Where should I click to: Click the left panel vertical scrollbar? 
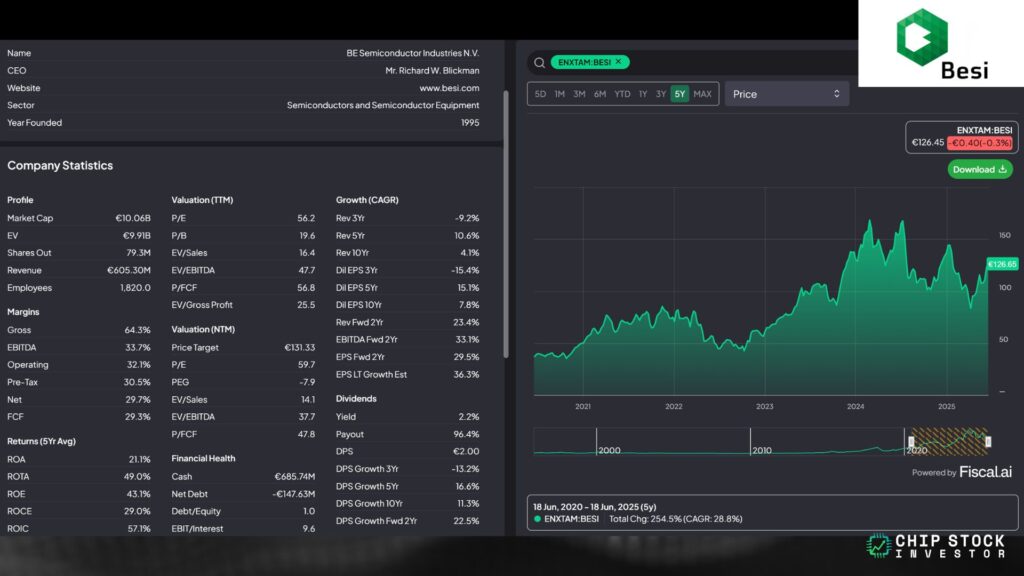[505, 224]
